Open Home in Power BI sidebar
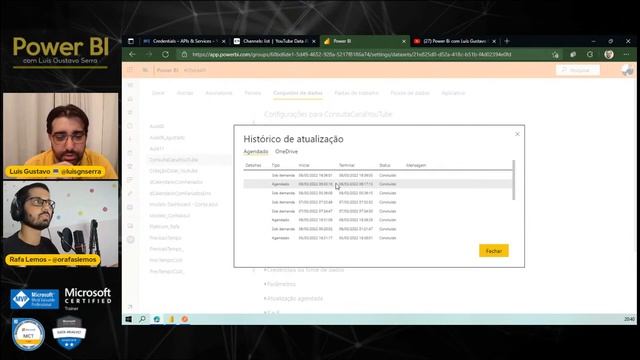Screen dimensions: 640x360 (x=130, y=99)
